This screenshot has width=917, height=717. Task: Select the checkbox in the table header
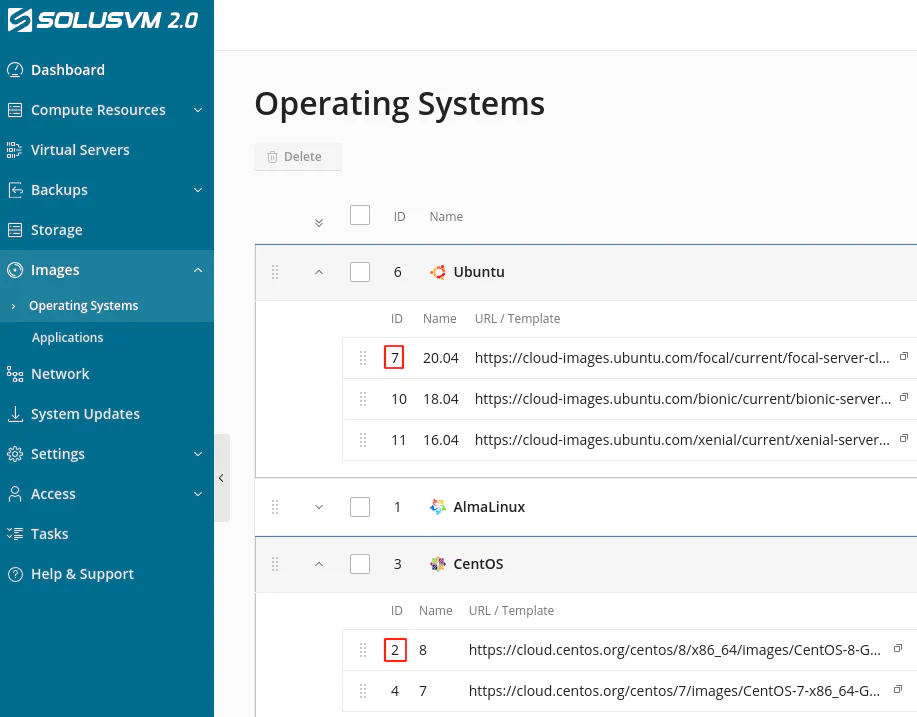(x=359, y=215)
